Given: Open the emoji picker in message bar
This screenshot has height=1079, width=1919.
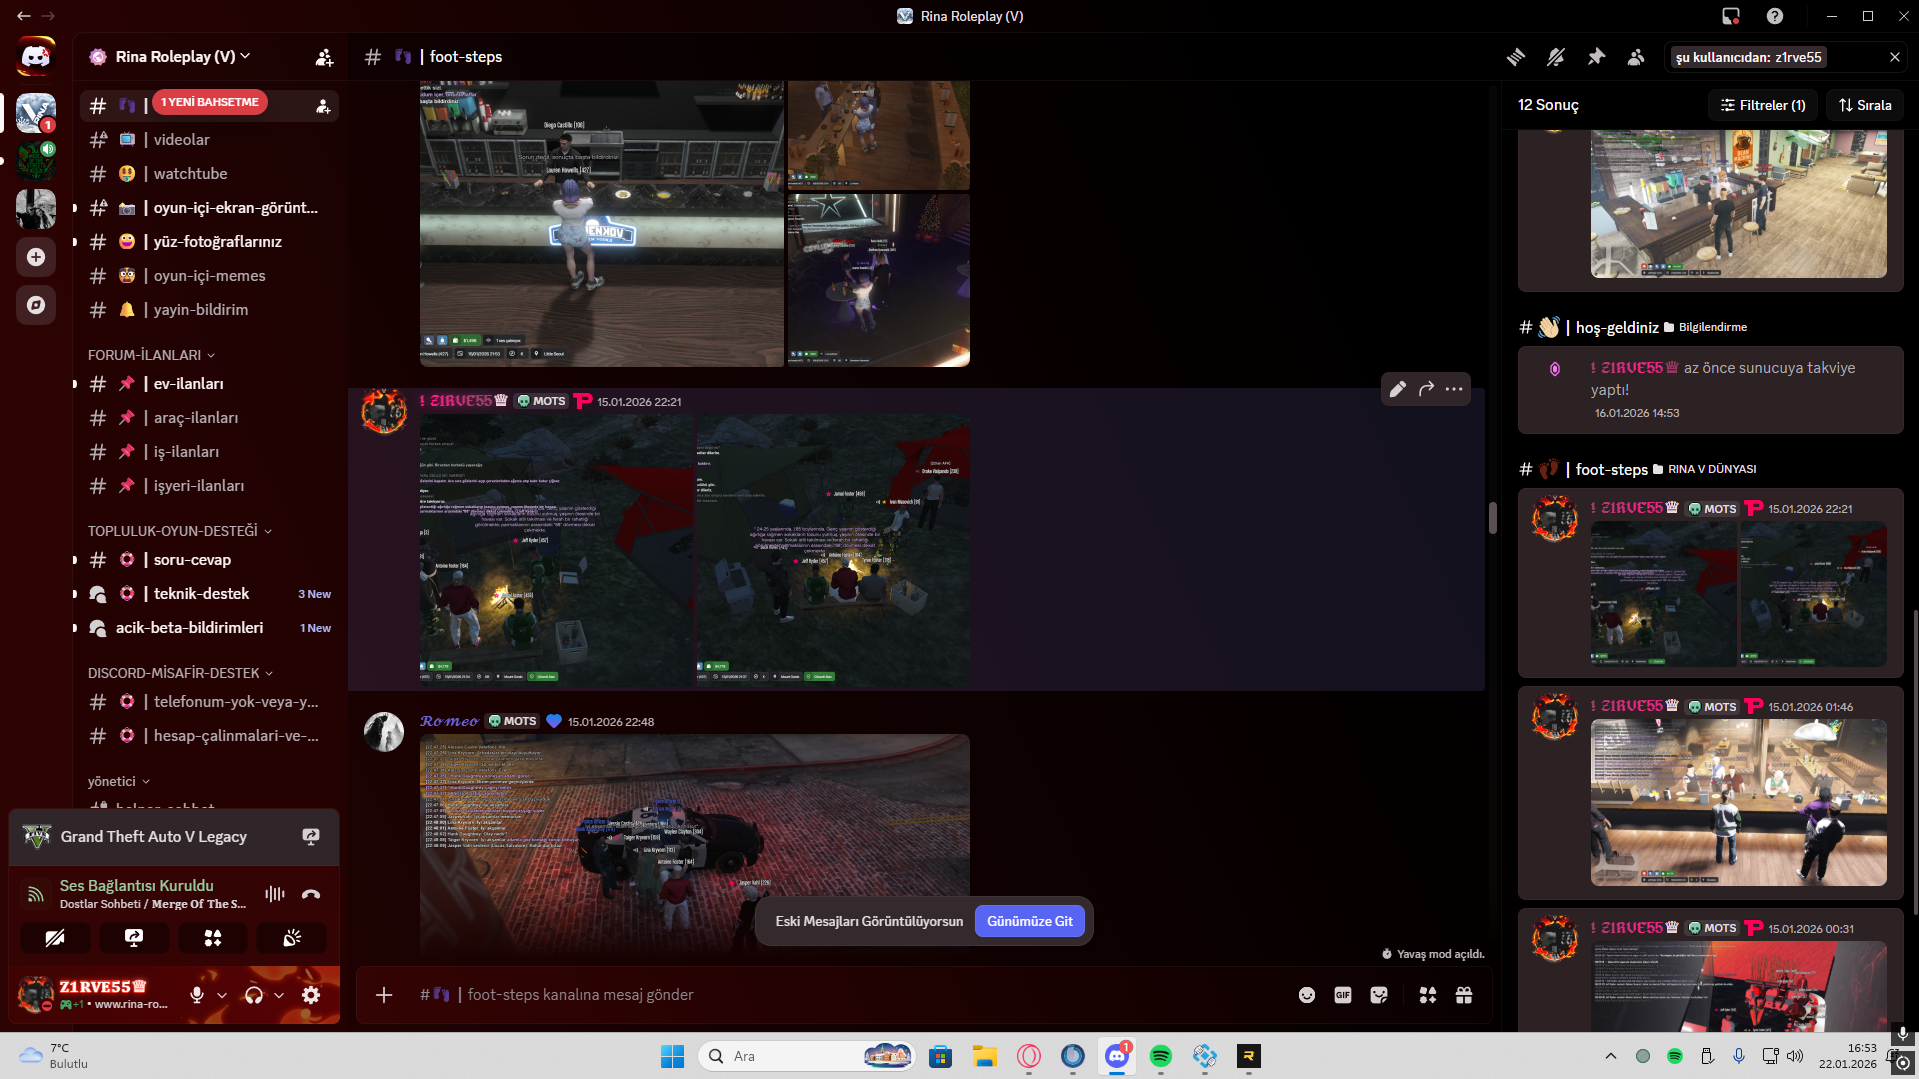Looking at the screenshot, I should pos(1307,995).
